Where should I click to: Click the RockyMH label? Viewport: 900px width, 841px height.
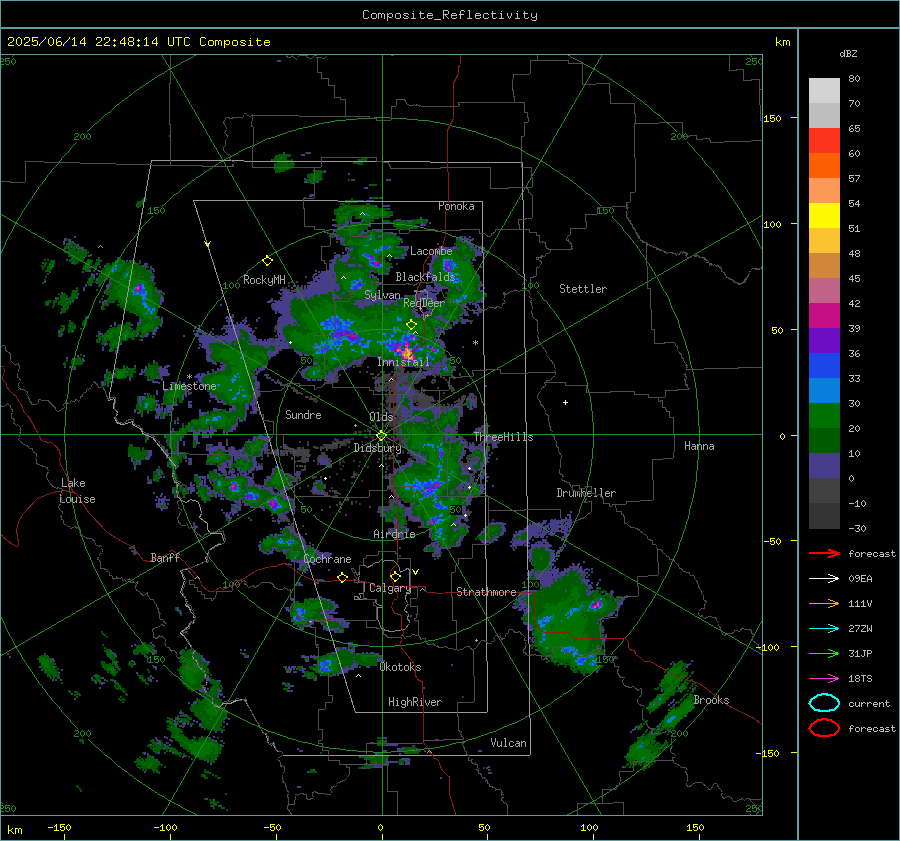coord(264,280)
